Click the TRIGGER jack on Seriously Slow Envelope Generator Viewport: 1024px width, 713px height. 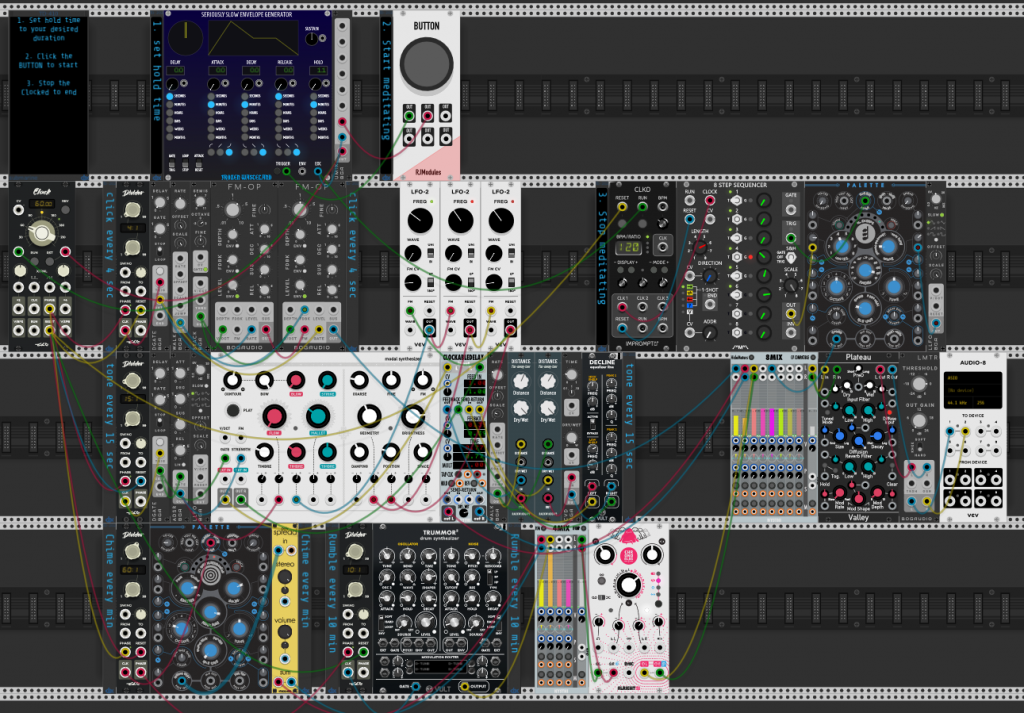tap(286, 172)
